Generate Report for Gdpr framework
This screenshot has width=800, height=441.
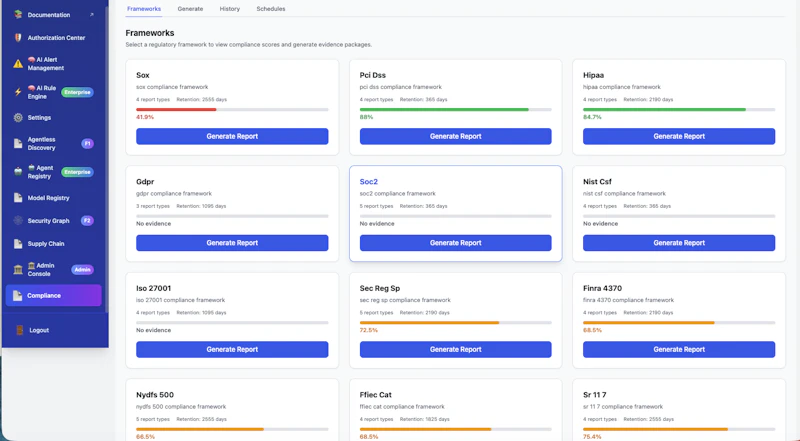pos(232,243)
